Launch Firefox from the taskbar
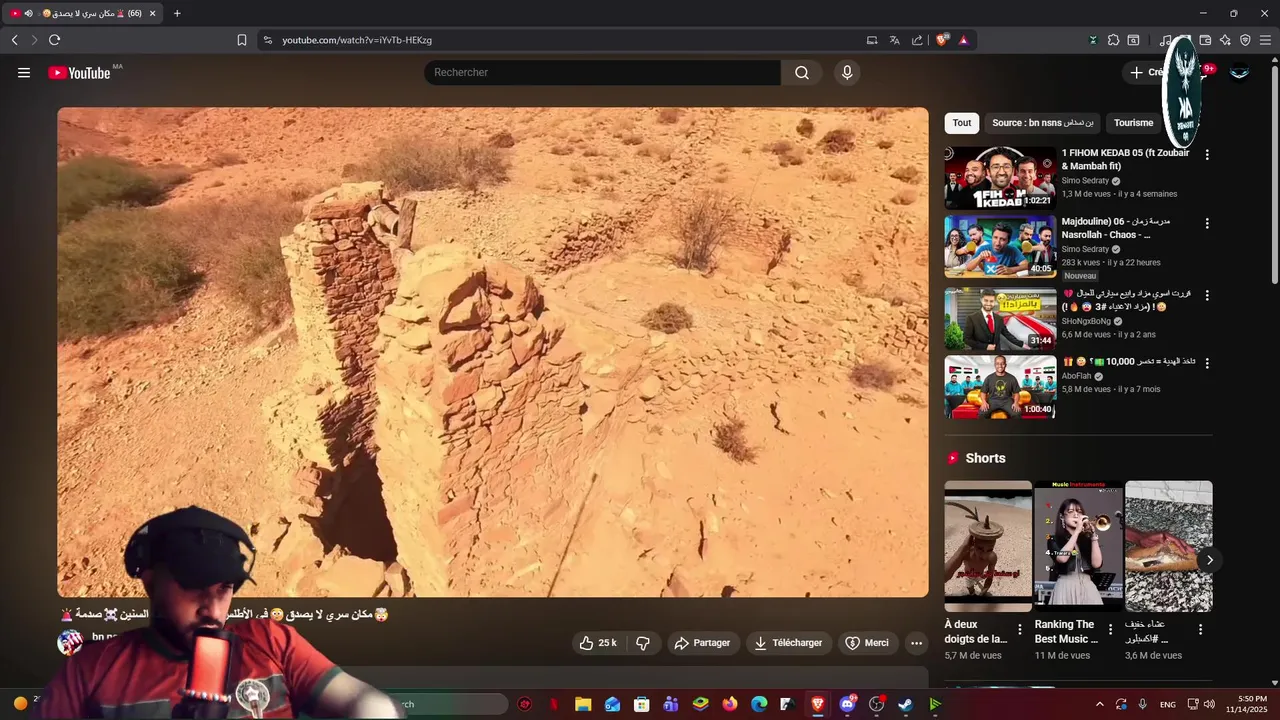The height and width of the screenshot is (720, 1280). tap(730, 704)
